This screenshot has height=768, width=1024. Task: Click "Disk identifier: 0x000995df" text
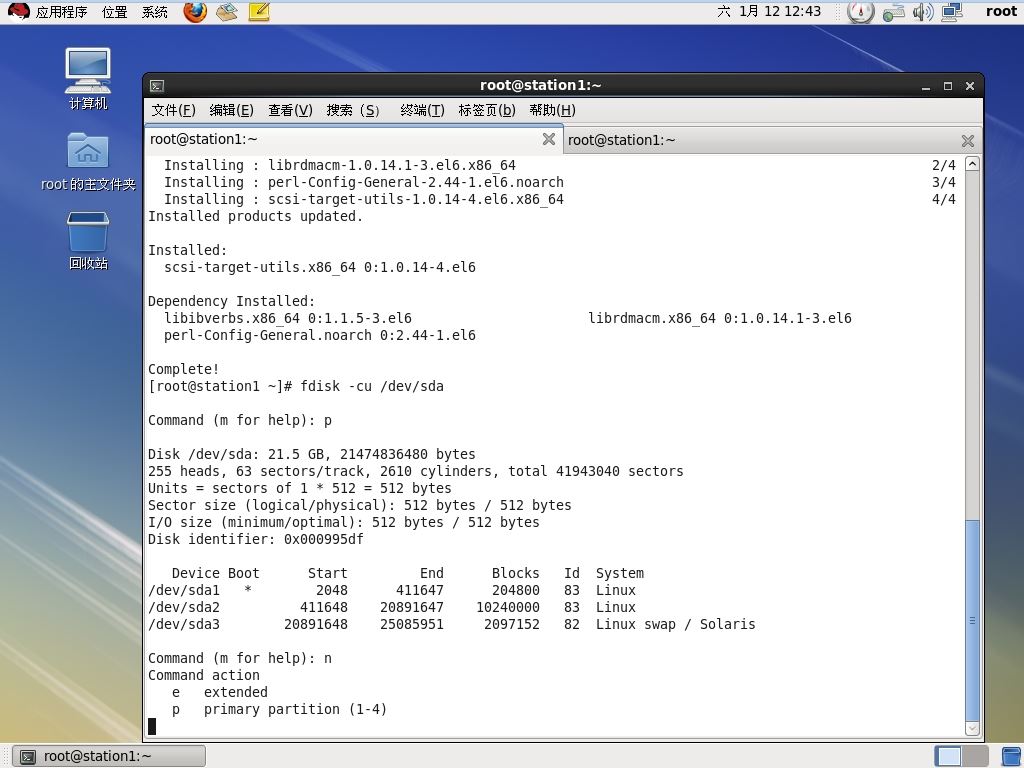[x=255, y=539]
